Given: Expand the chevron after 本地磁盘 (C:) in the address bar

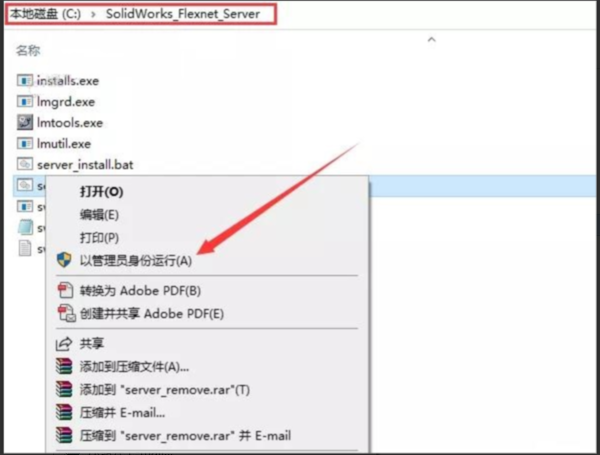Looking at the screenshot, I should pyautogui.click(x=91, y=14).
